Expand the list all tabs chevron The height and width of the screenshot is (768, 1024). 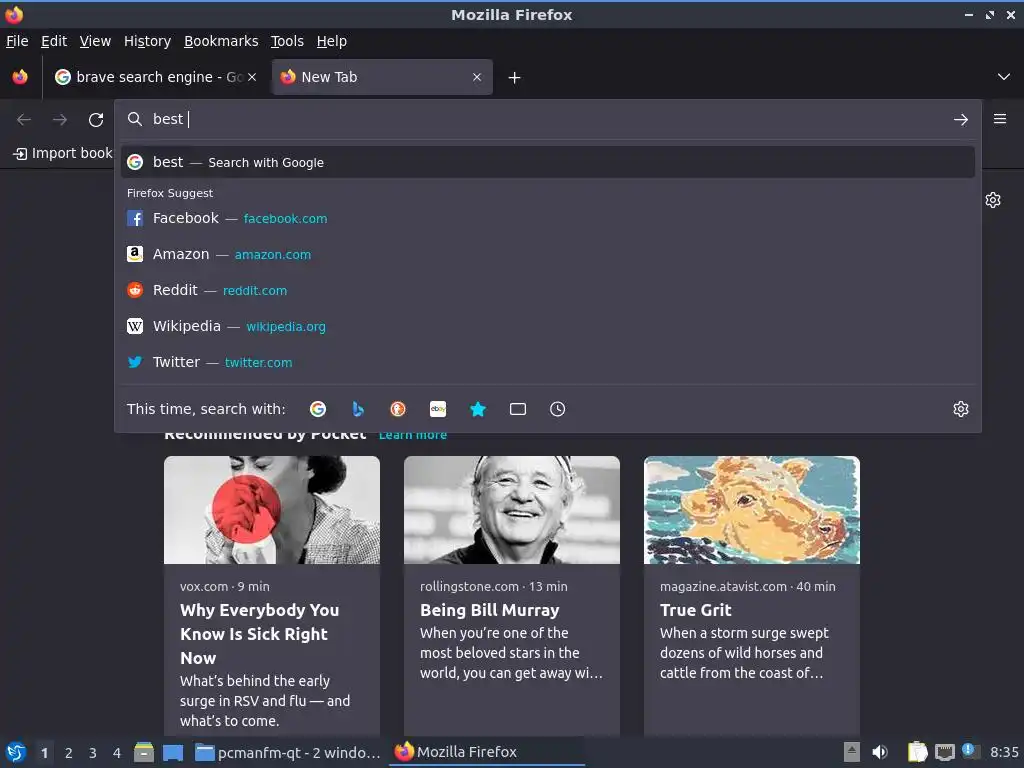pos(1004,77)
